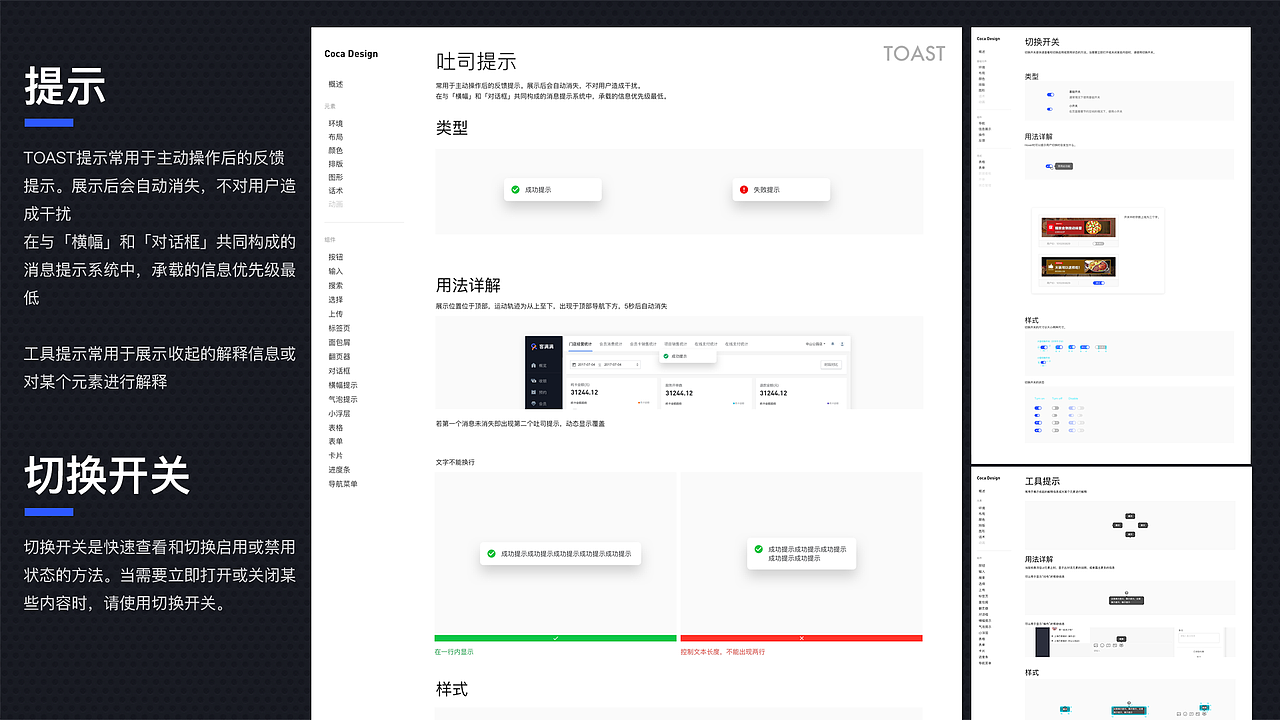Screen dimensions: 1280x720
Task: Go to 选择 component page
Action: click(x=335, y=299)
